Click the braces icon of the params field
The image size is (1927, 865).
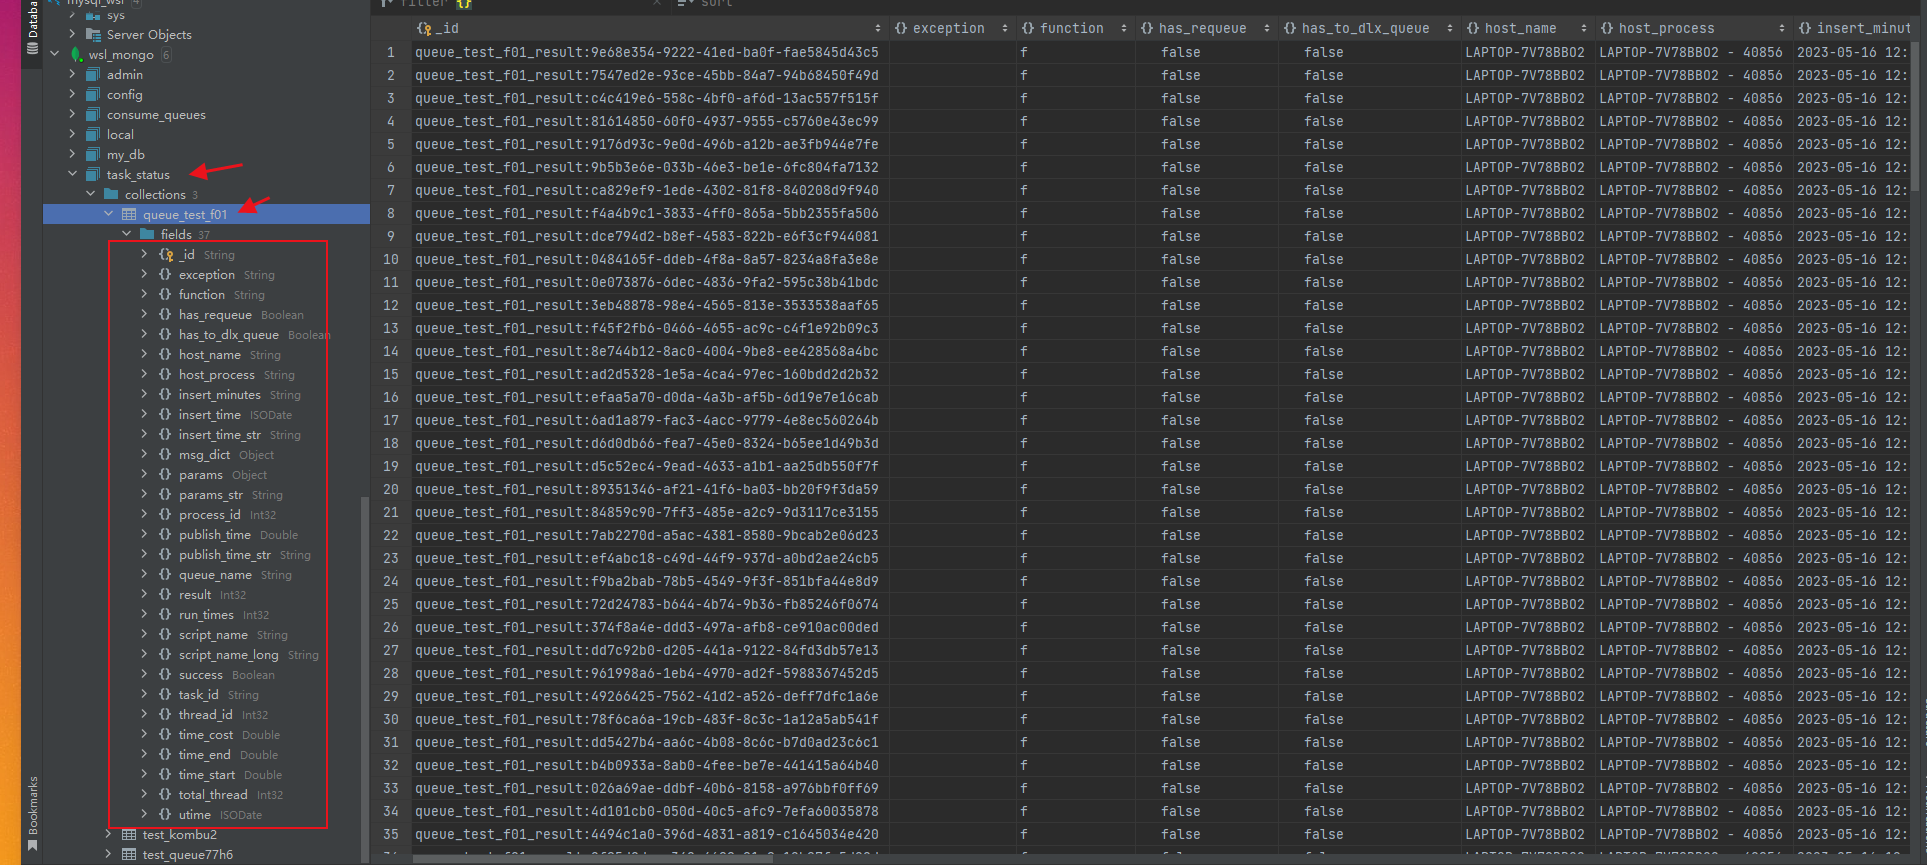point(165,474)
